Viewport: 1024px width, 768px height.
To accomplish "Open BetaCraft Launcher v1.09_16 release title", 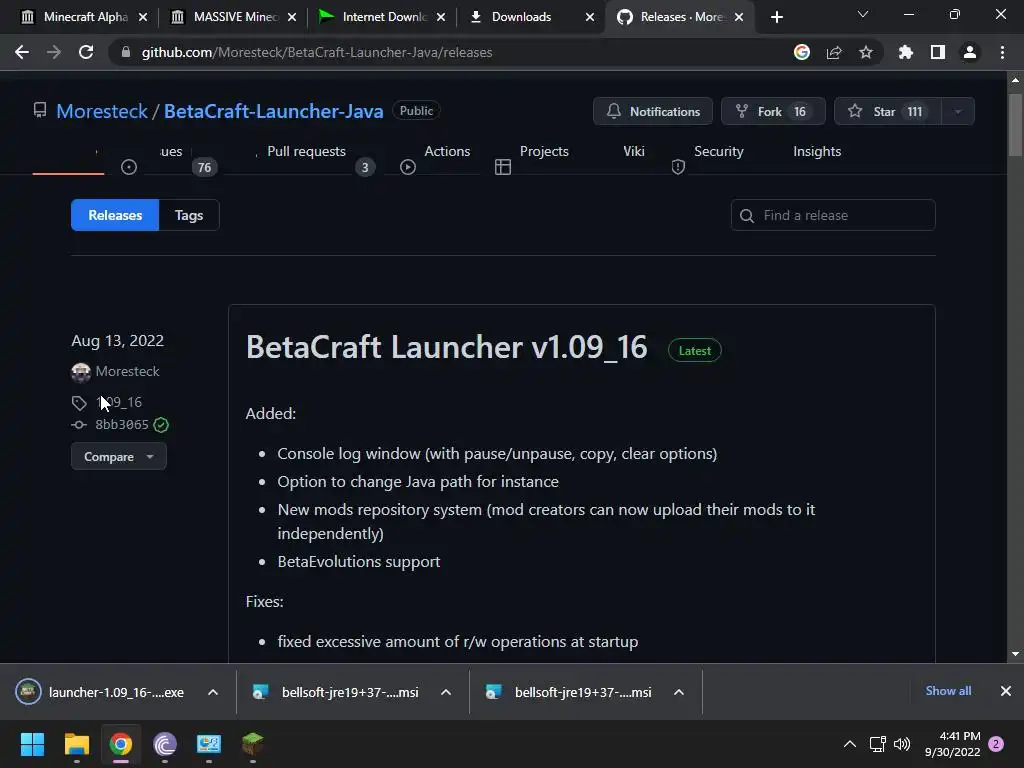I will click(447, 347).
